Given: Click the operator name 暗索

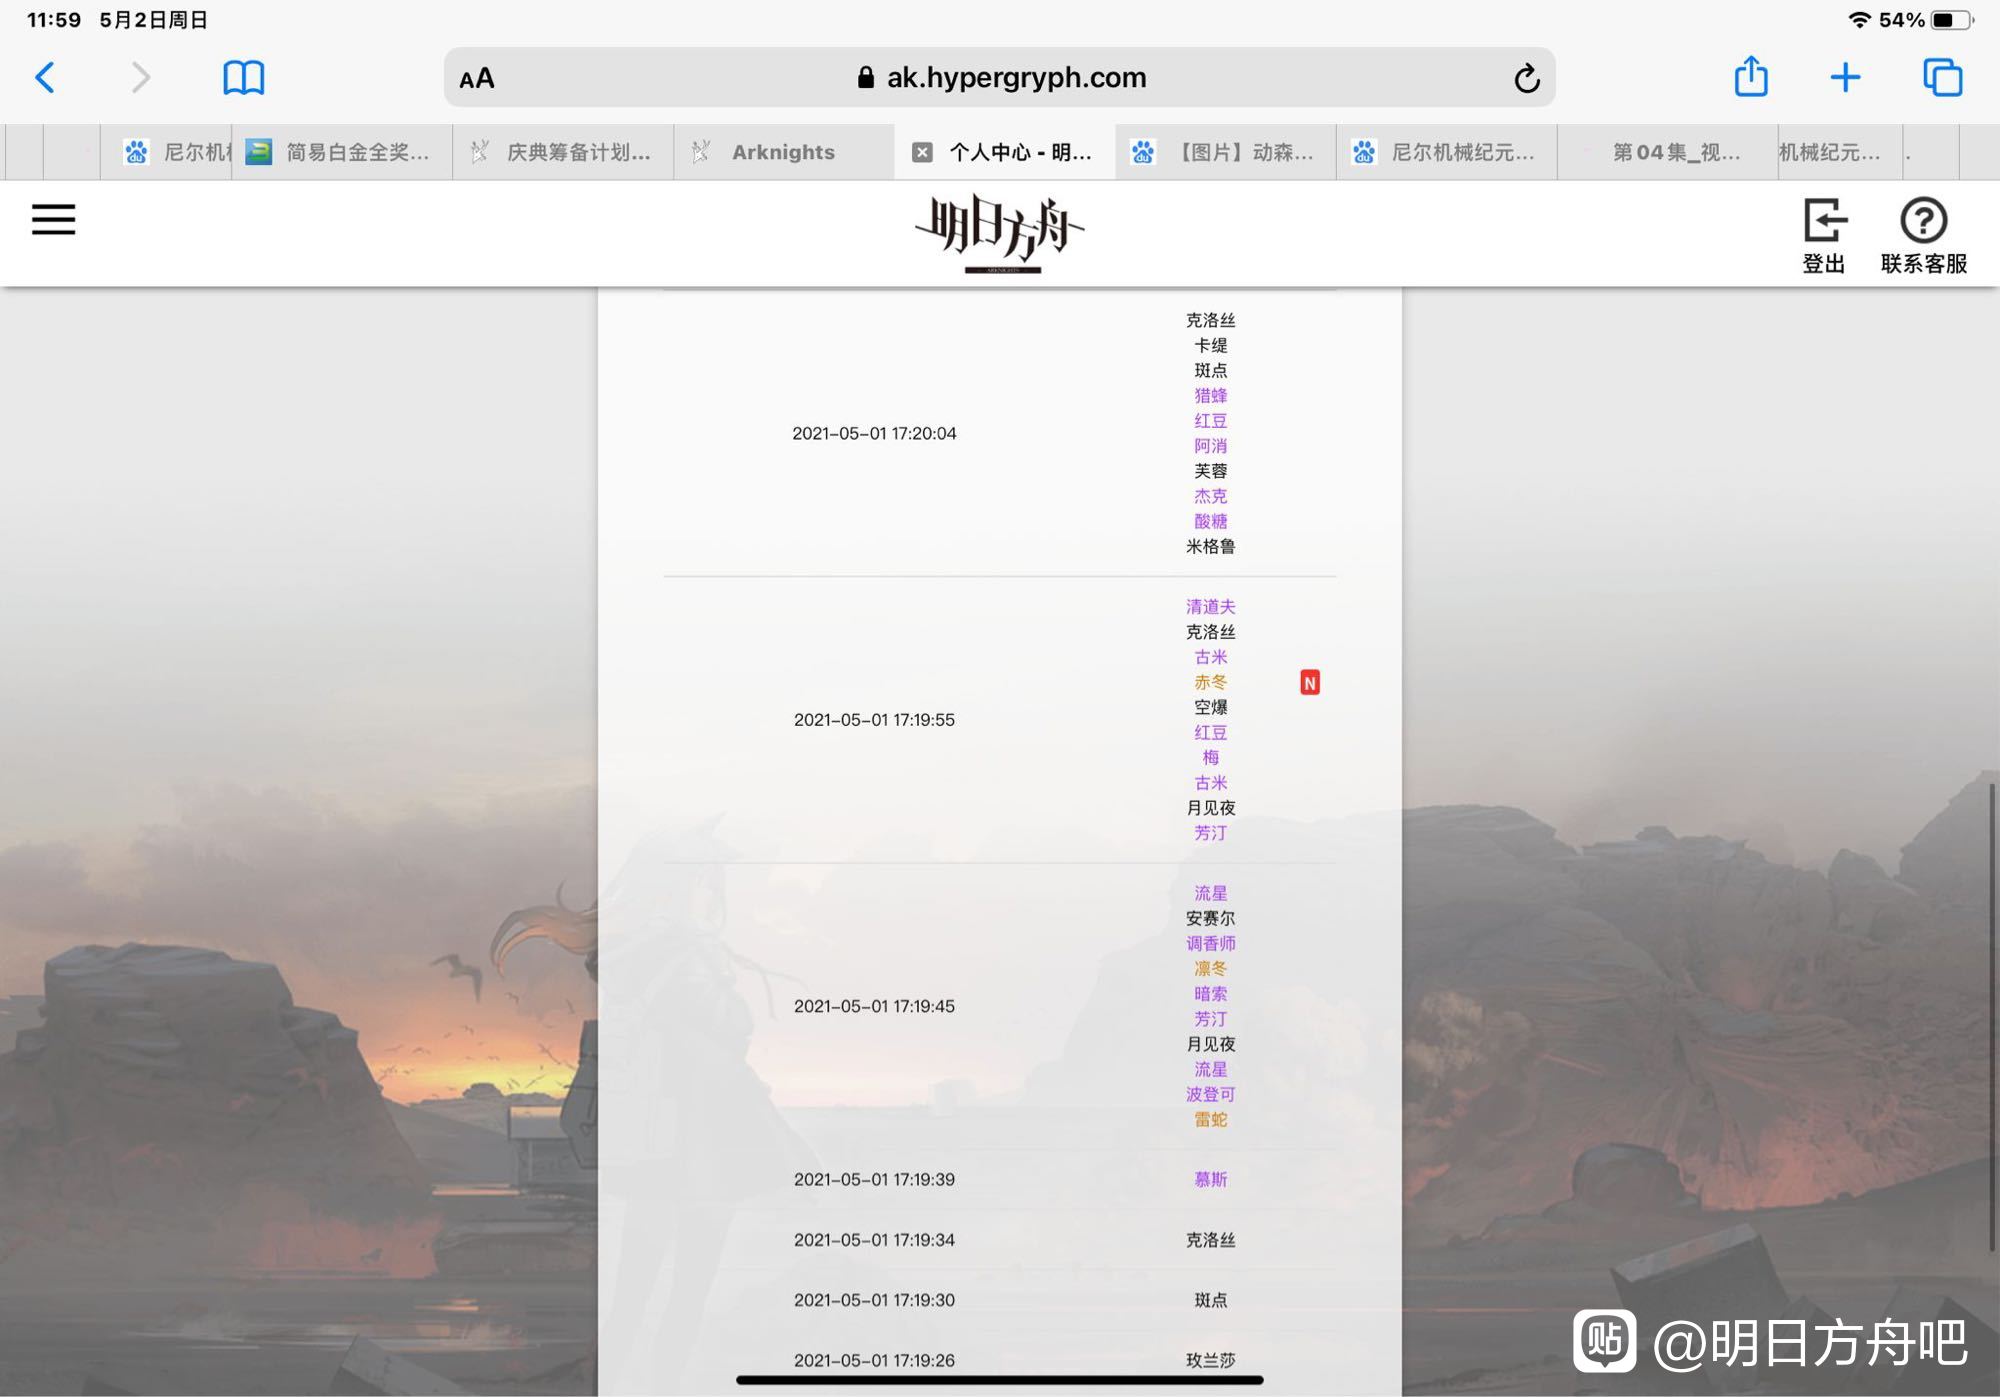Looking at the screenshot, I should [1210, 993].
